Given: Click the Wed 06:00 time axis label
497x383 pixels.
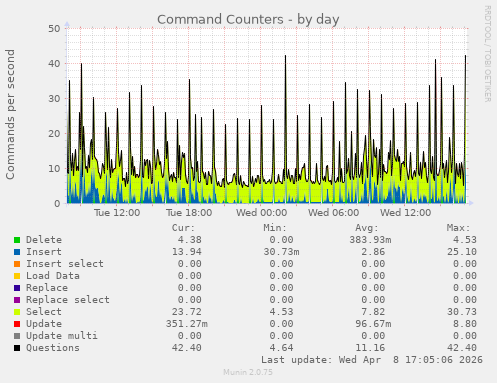Looking at the screenshot, I should coord(334,213).
